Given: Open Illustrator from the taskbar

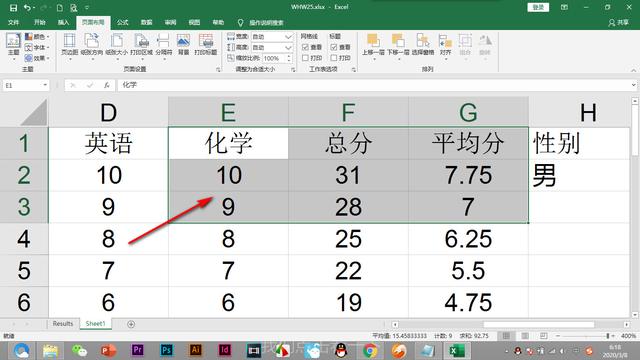Looking at the screenshot, I should pyautogui.click(x=195, y=350).
